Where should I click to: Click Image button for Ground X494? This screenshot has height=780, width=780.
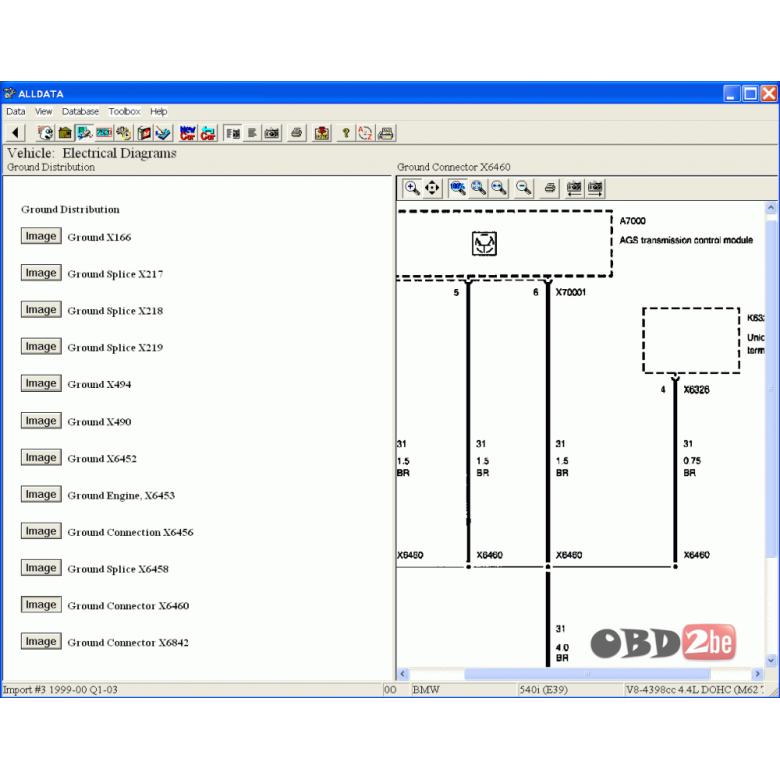click(x=41, y=383)
